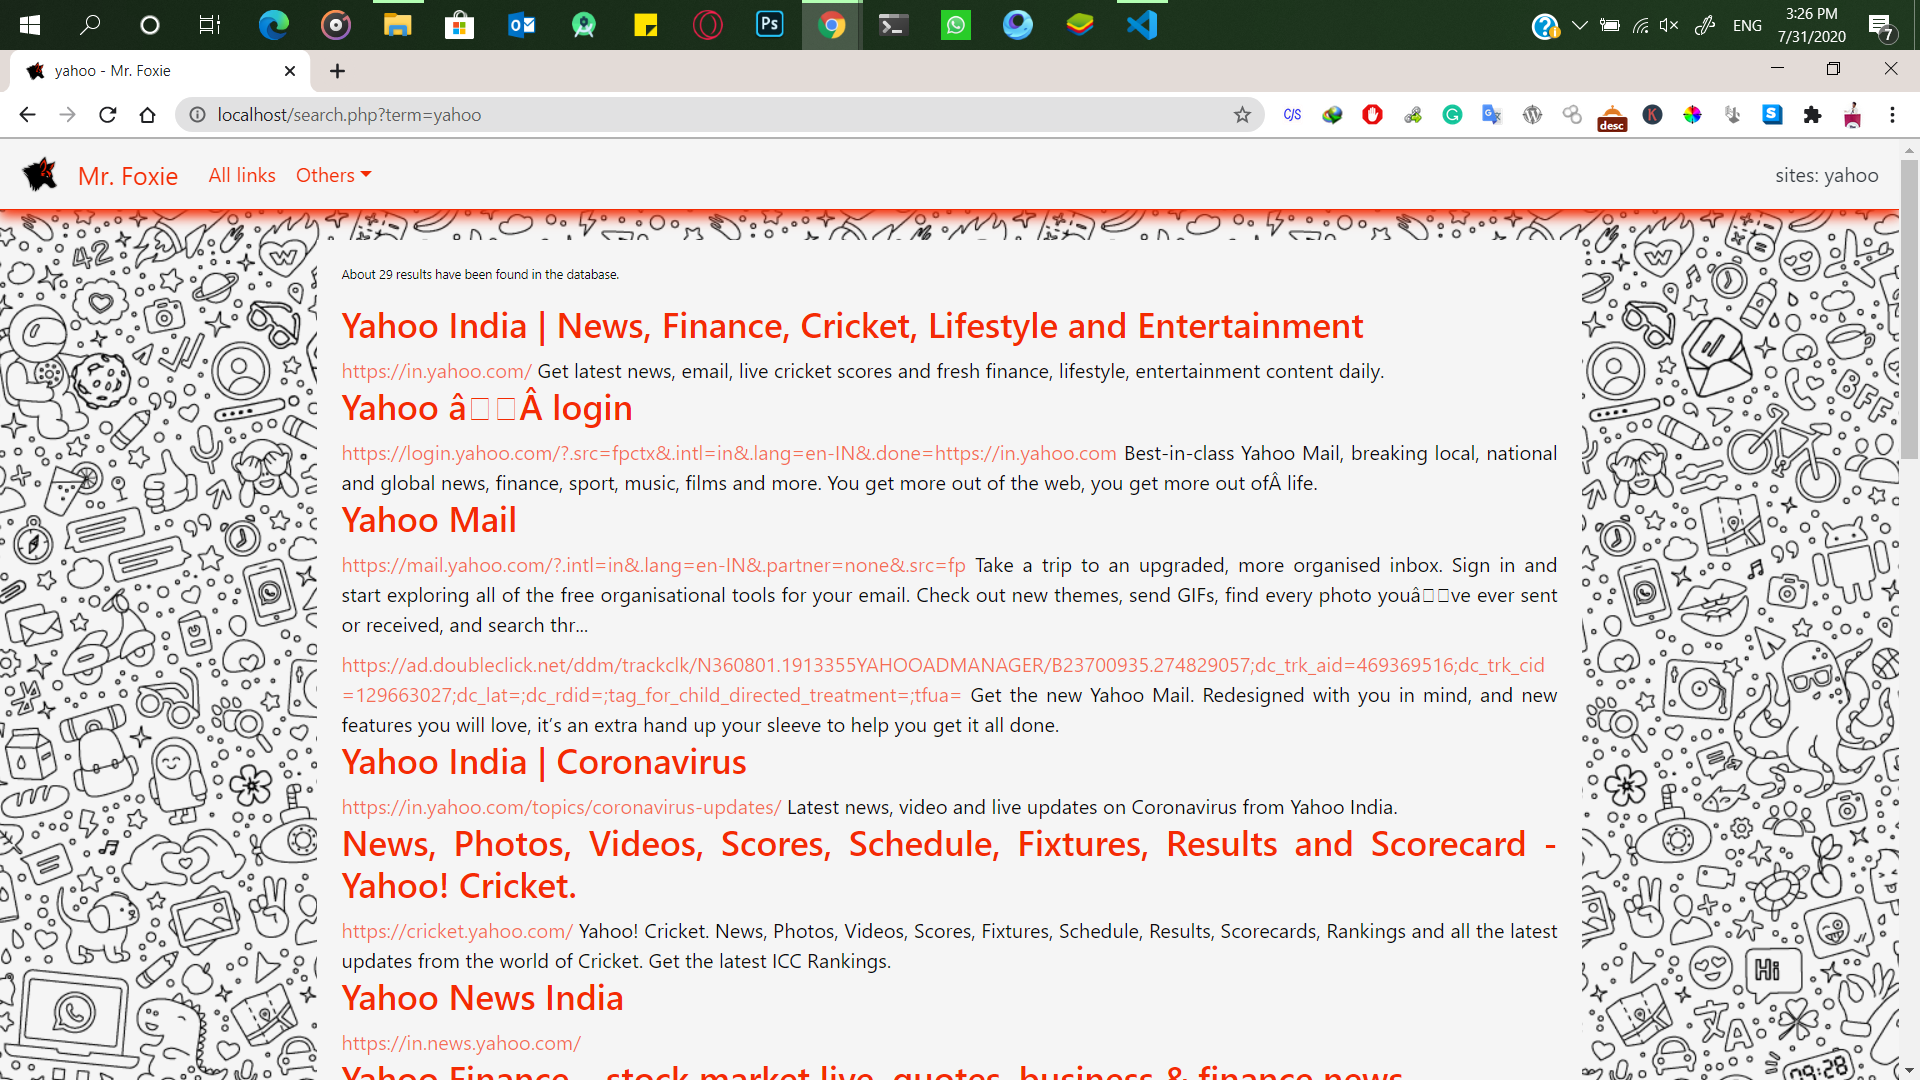Open the Yahoo Mail result title

point(429,520)
